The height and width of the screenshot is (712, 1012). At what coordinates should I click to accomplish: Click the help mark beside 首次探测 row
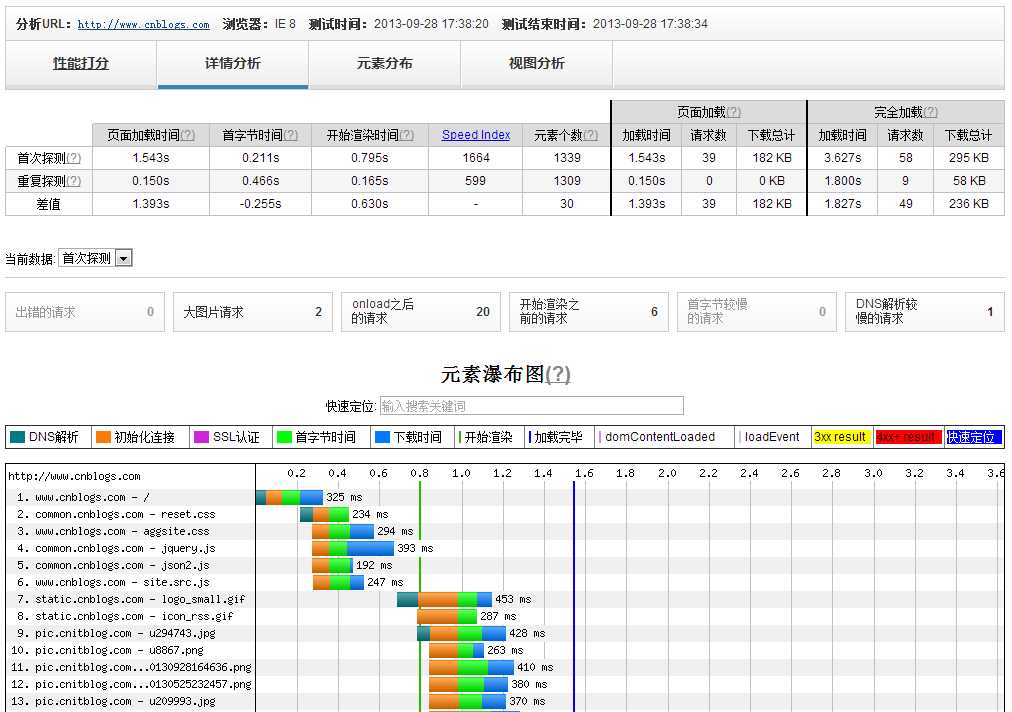click(74, 158)
